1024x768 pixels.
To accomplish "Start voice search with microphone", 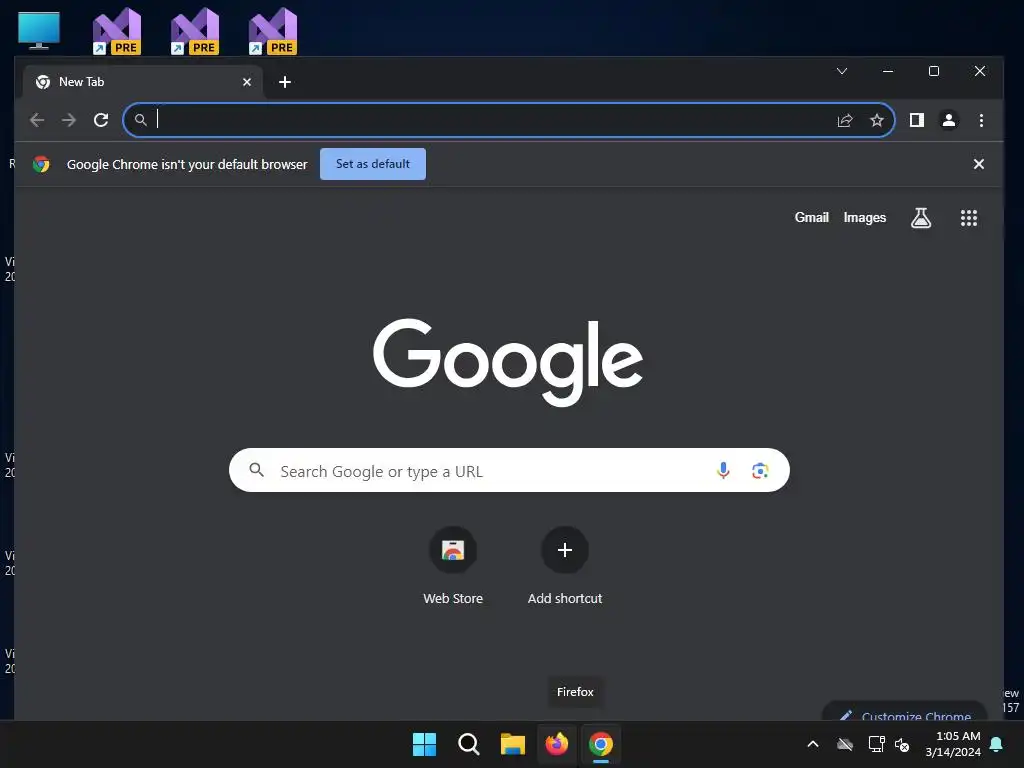I will point(723,471).
